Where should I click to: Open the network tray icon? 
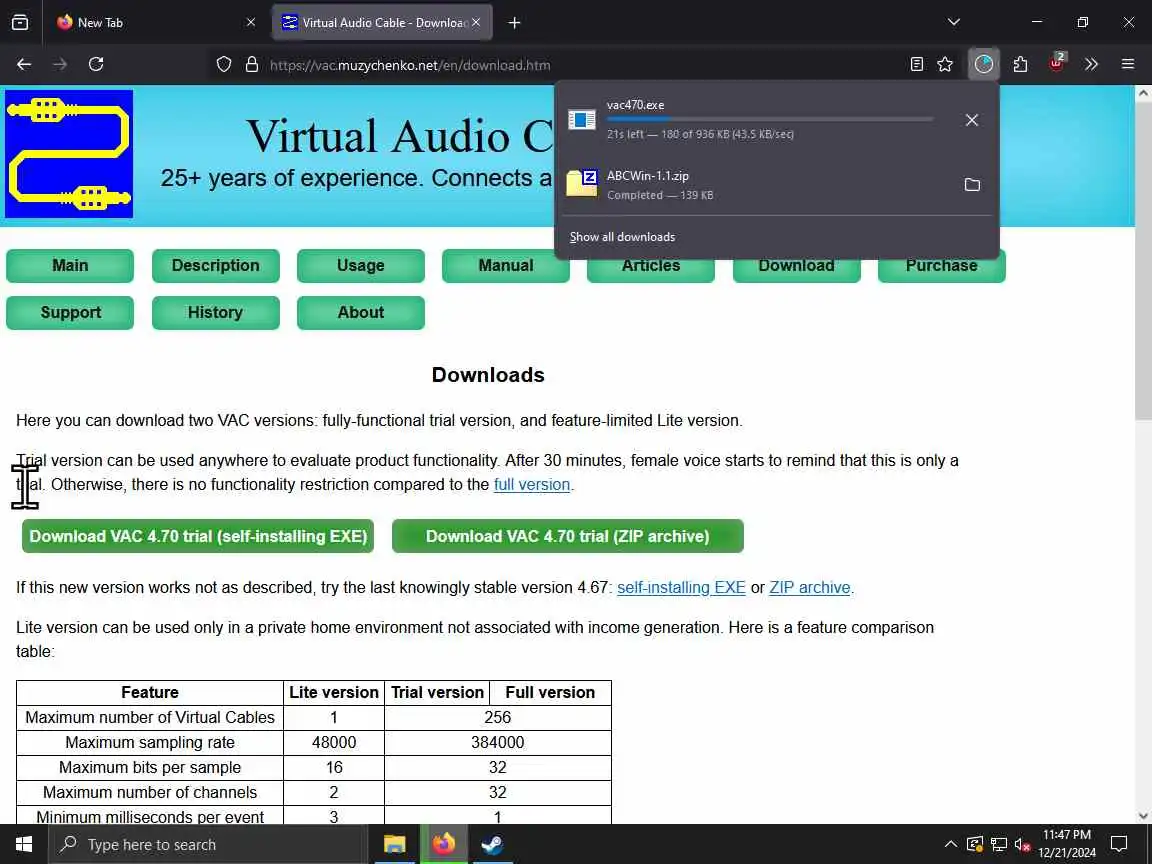coord(998,844)
